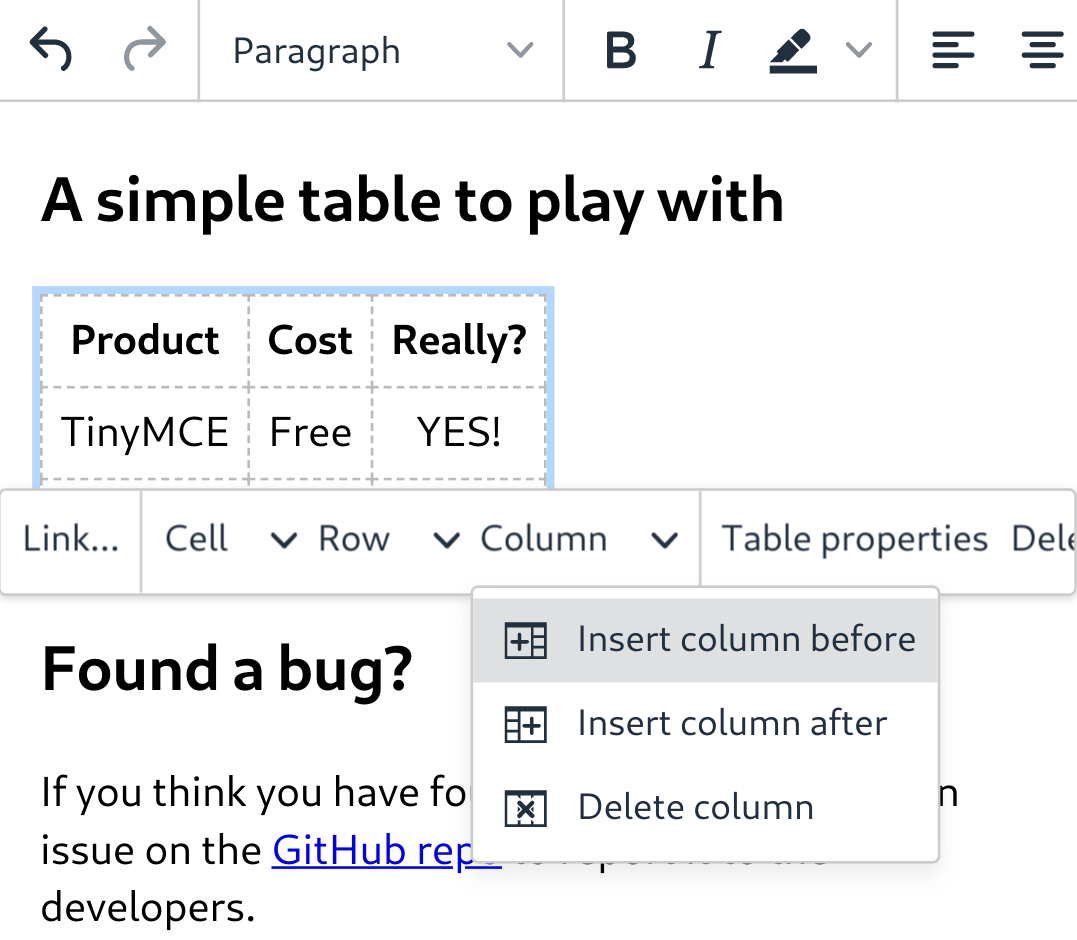Viewport: 1077px width, 940px height.
Task: Click the Redo arrow icon
Action: tap(145, 50)
